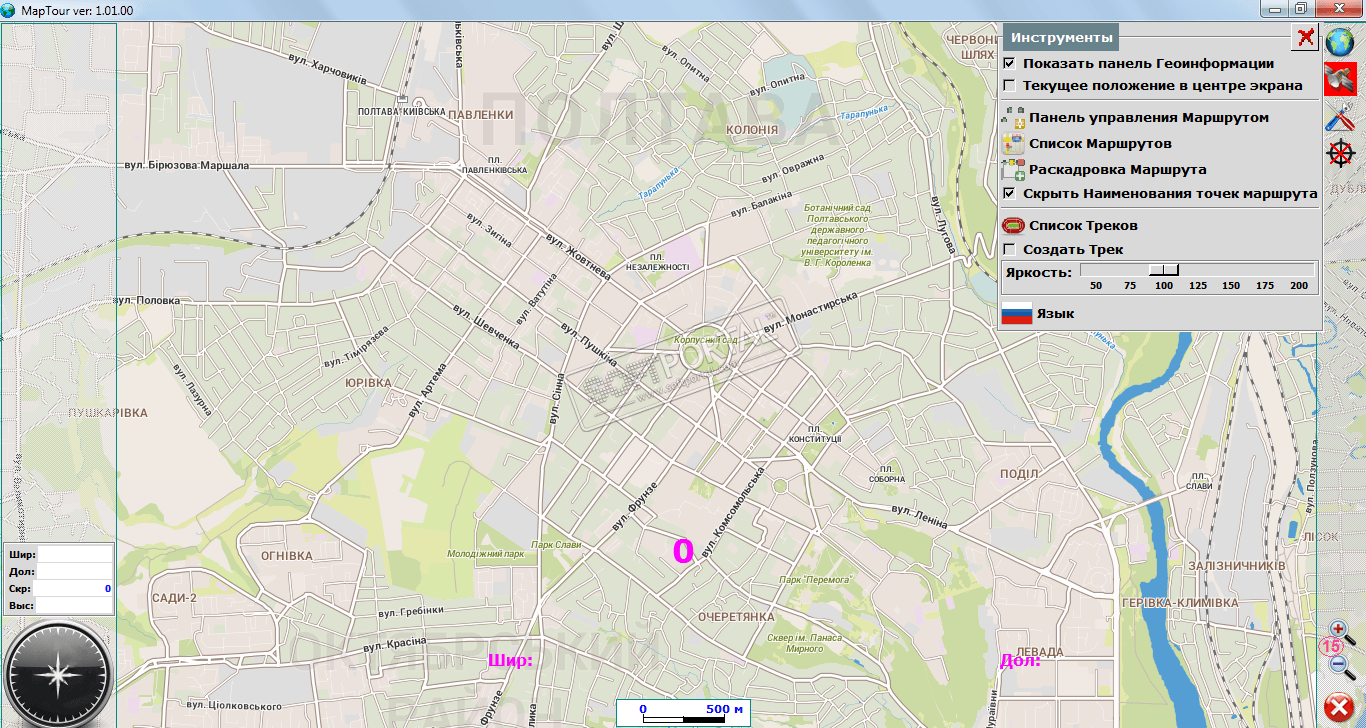Click the zoom in magnifier icon
Image resolution: width=1366 pixels, height=728 pixels.
(x=1340, y=631)
